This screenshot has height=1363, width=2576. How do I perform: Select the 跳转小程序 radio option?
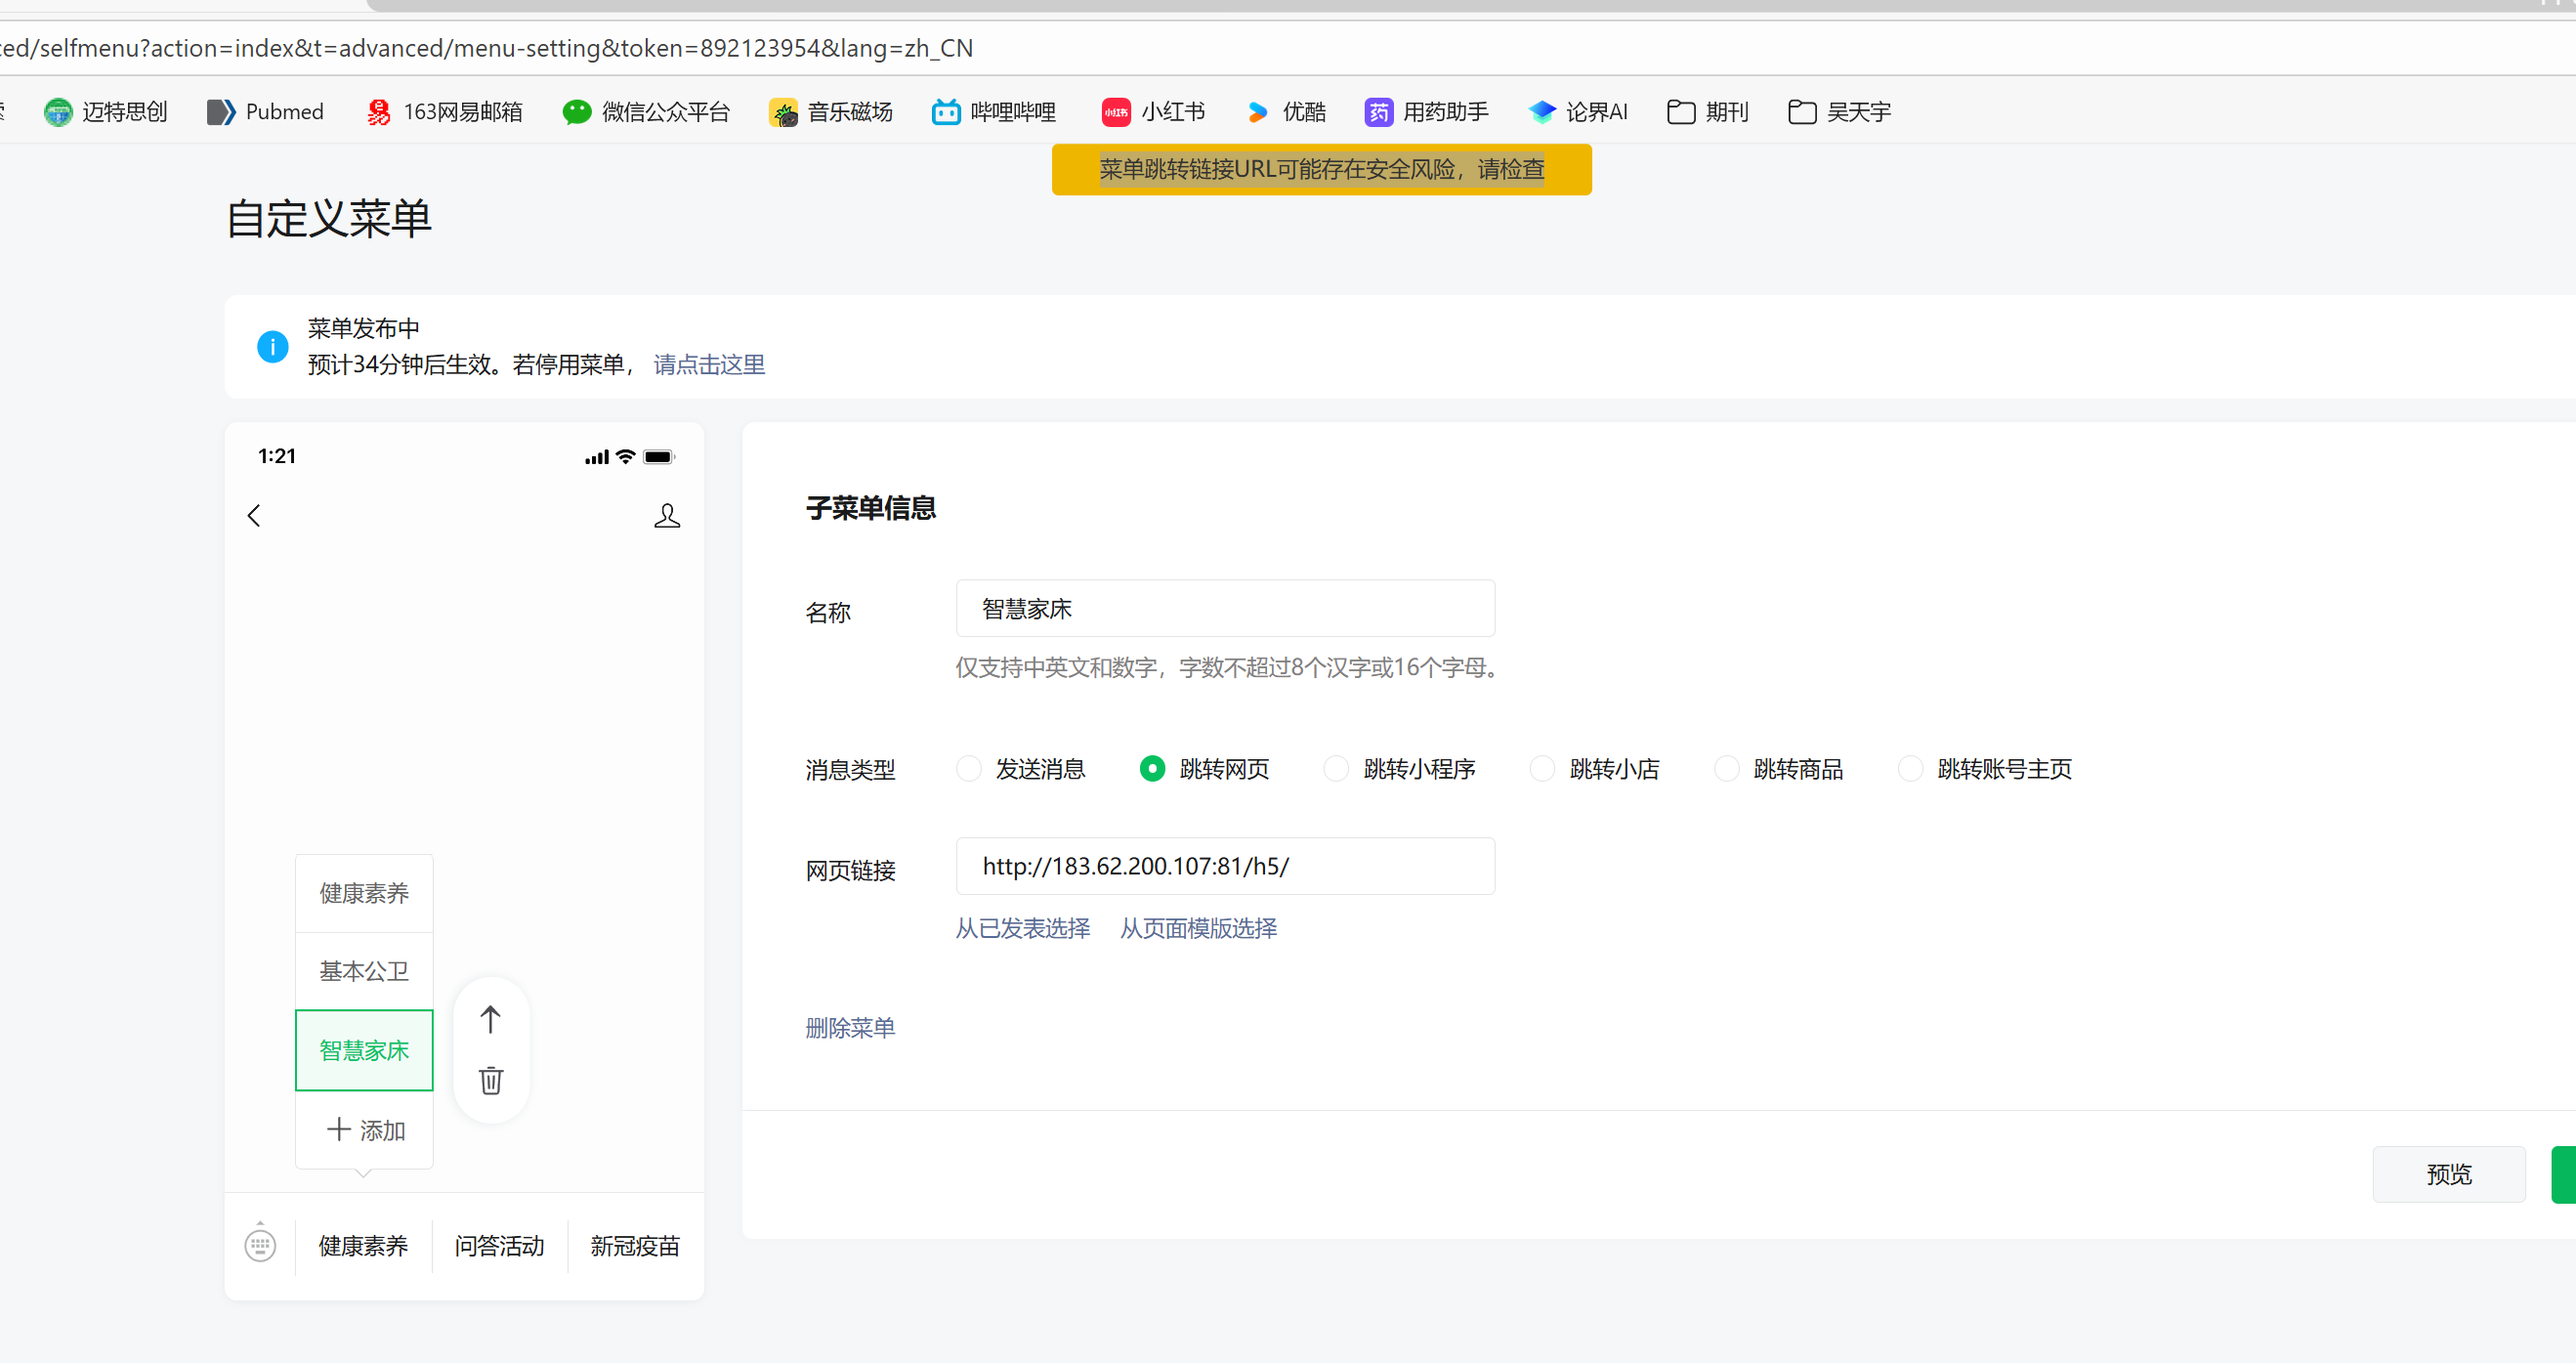pyautogui.click(x=1336, y=768)
